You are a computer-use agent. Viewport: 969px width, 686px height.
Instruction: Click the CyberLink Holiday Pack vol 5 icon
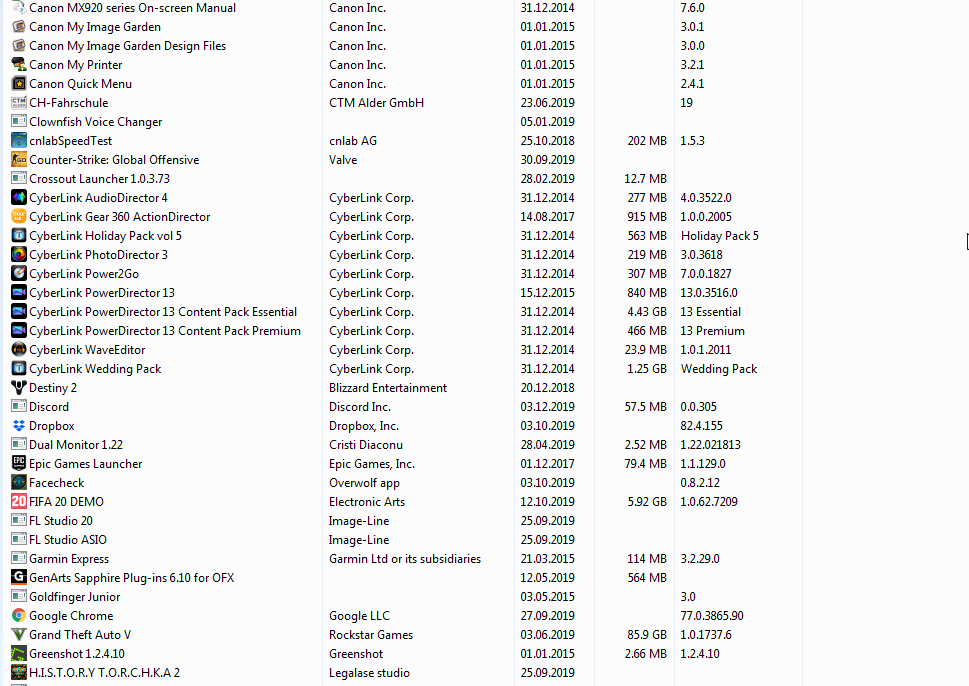pos(19,235)
